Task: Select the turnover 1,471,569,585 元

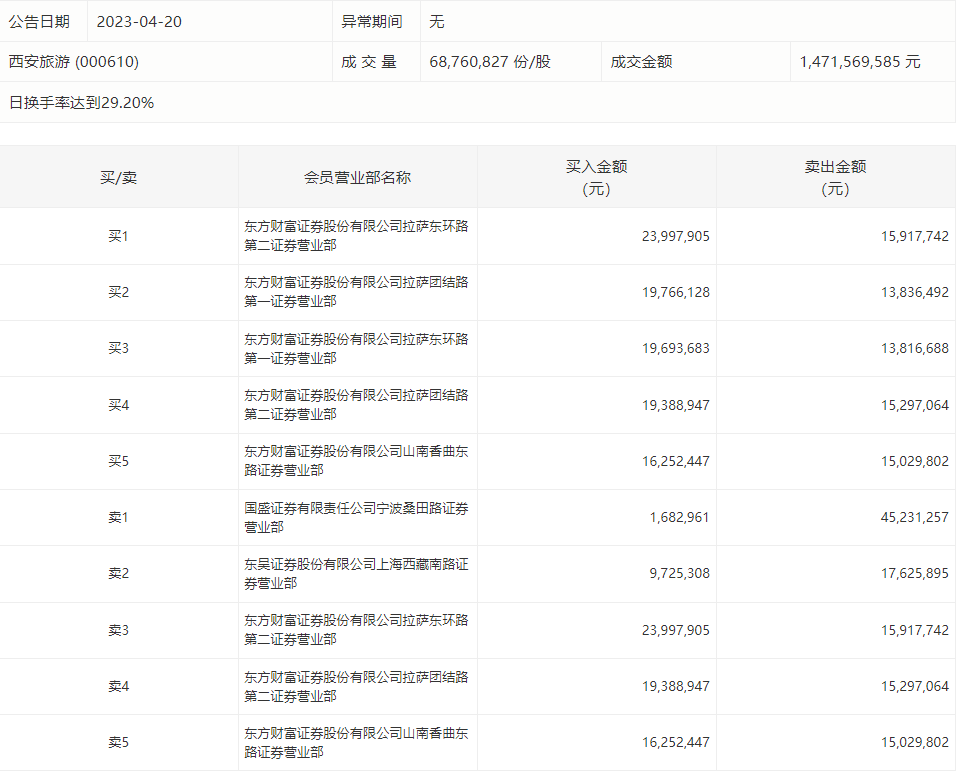Action: coord(860,62)
